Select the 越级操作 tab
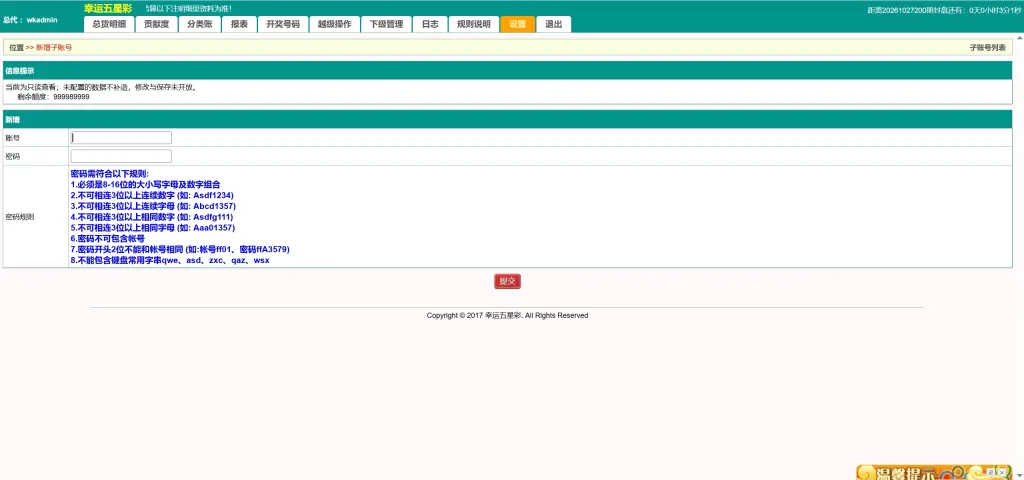1024x480 pixels. (x=334, y=24)
